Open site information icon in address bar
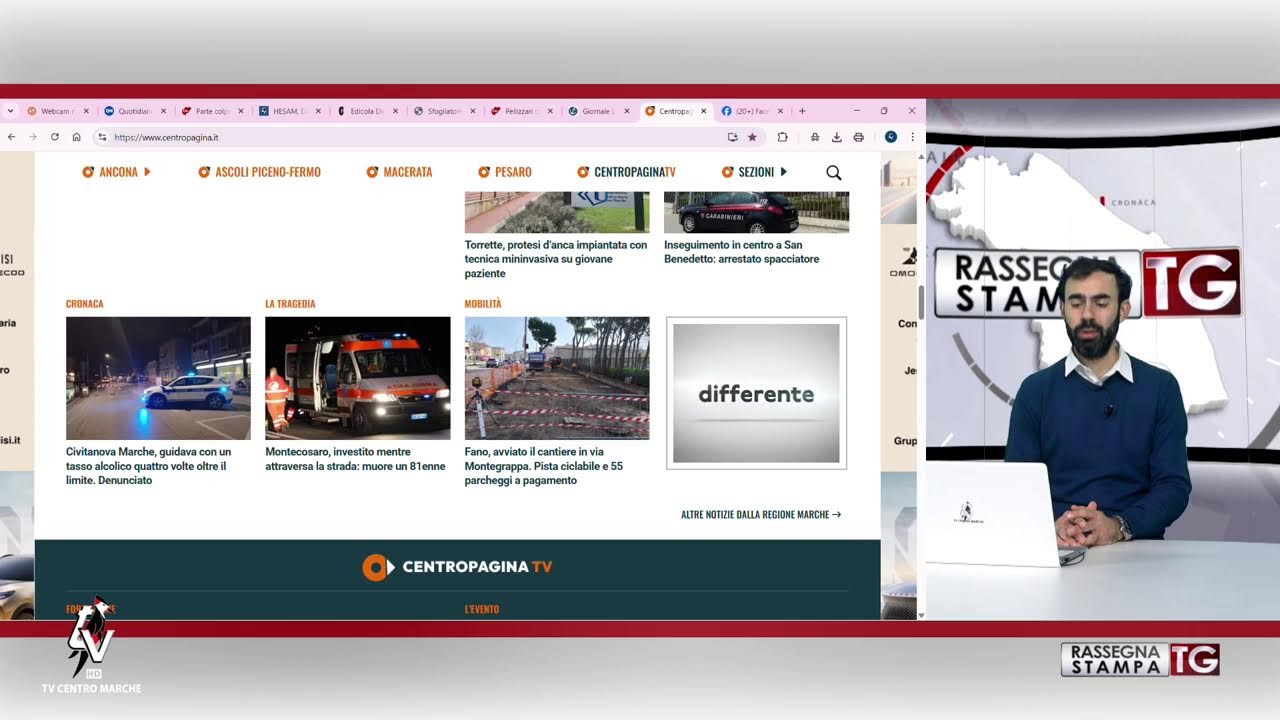This screenshot has width=1280, height=720. click(x=101, y=137)
